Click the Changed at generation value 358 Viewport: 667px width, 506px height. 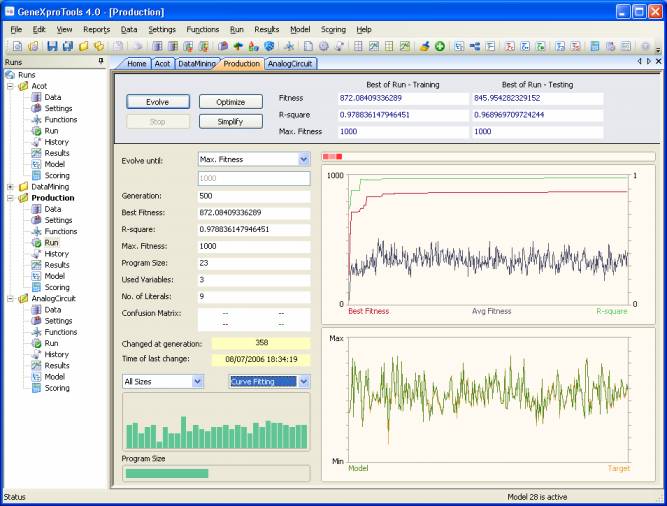coord(261,343)
